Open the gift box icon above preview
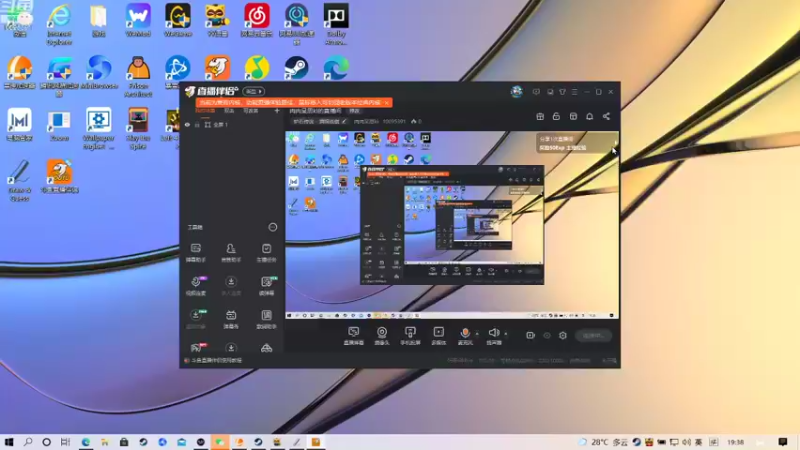Image resolution: width=800 pixels, height=450 pixels. point(540,116)
